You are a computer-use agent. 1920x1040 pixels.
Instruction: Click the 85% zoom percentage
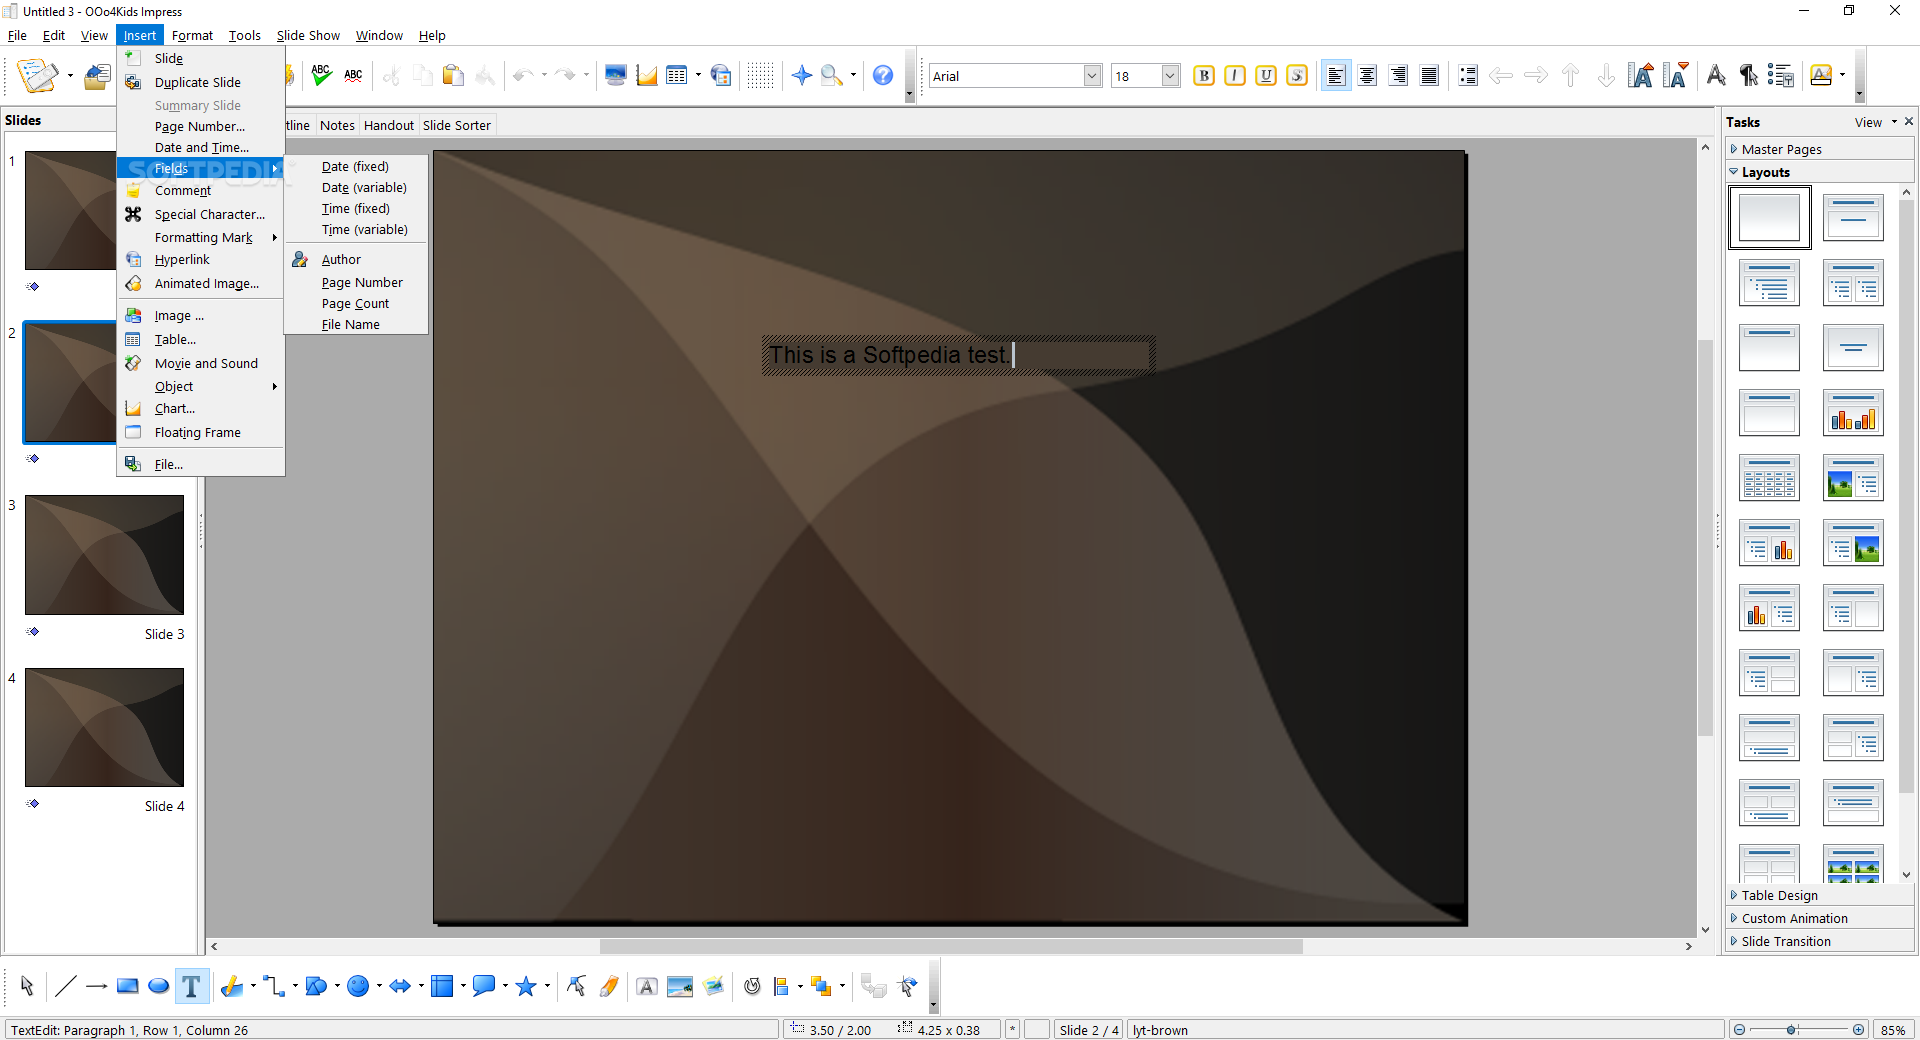(x=1893, y=1030)
